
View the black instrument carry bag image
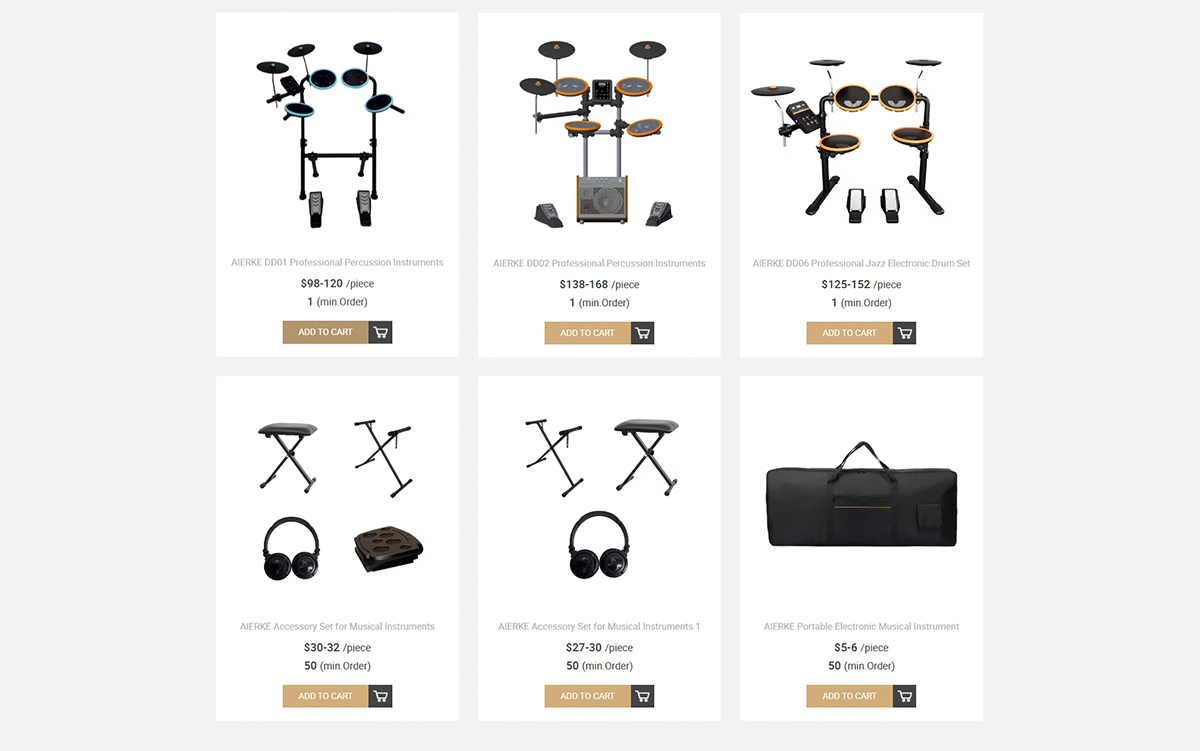861,495
